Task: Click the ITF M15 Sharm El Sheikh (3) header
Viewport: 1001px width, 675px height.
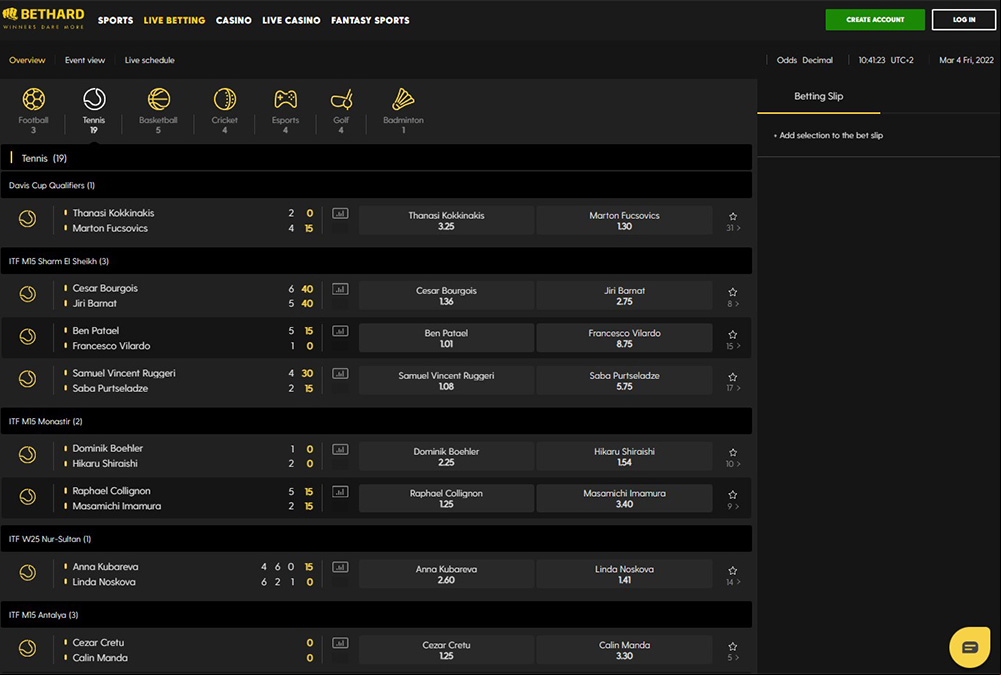Action: point(376,261)
